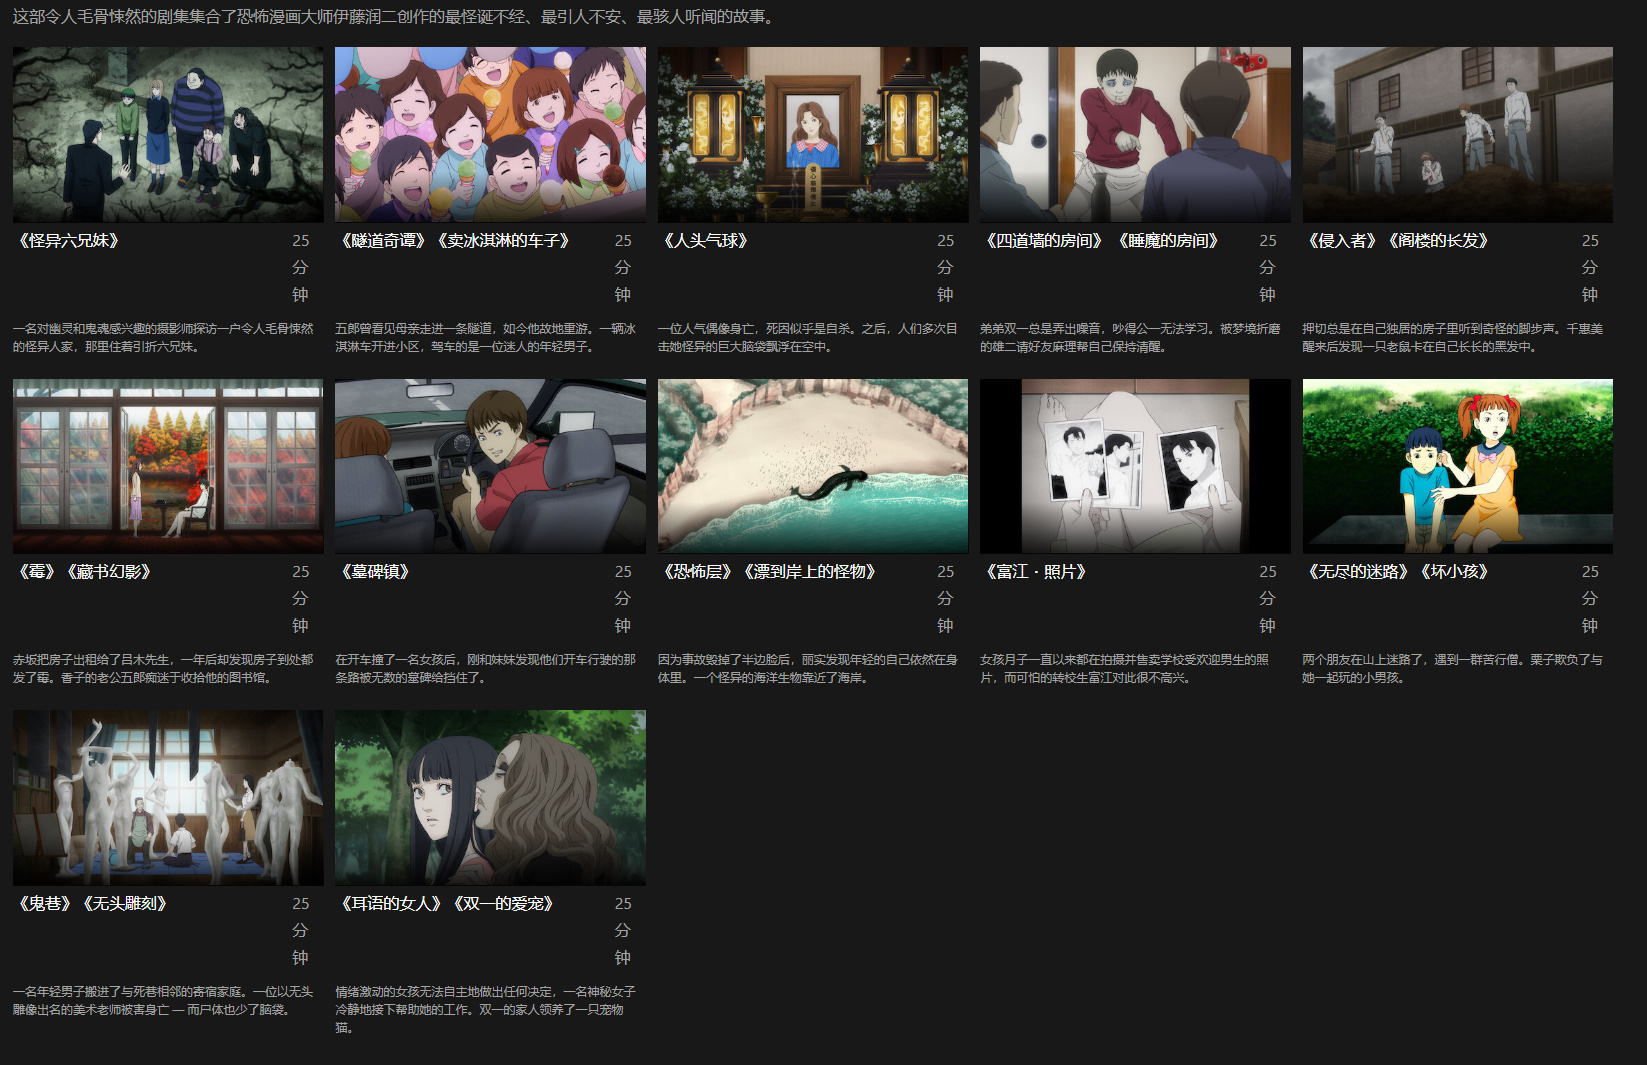Open the 《富江 · 照片》 photographs thumbnail
The height and width of the screenshot is (1065, 1647).
tap(1135, 466)
